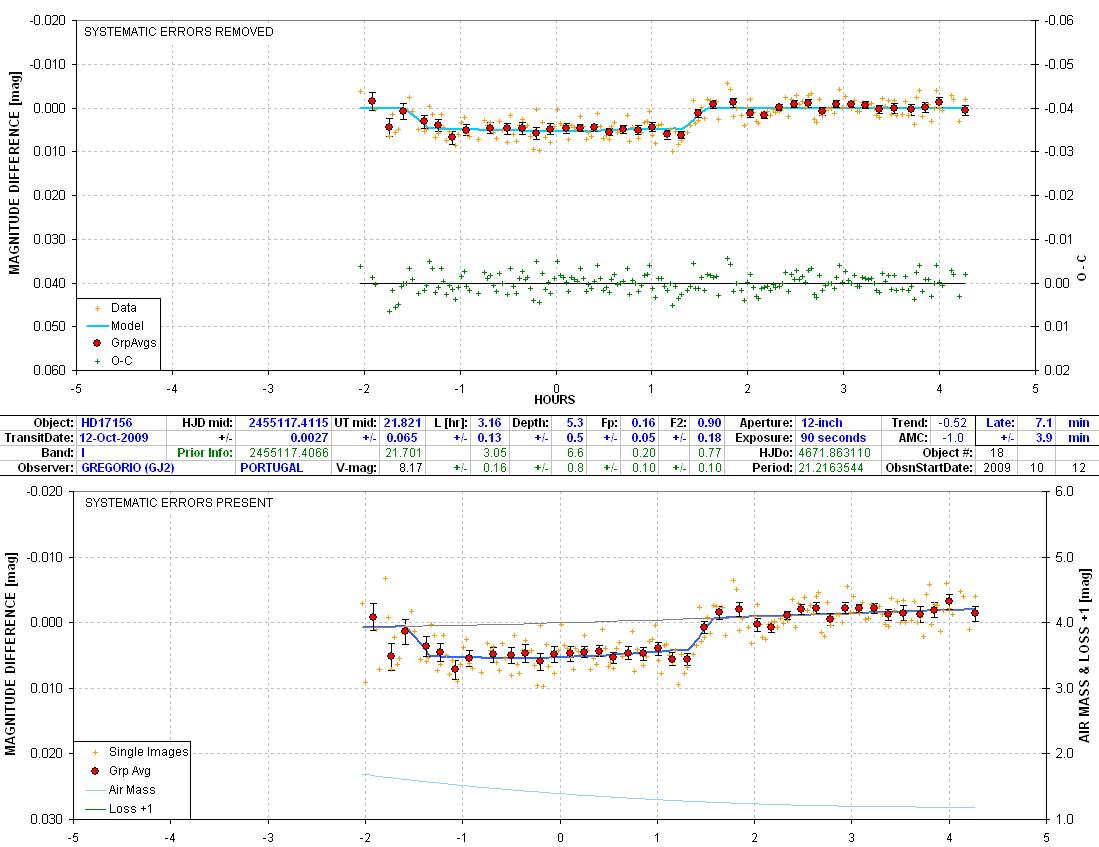Select UT mid value 21.821
The image size is (1099, 847).
click(x=402, y=423)
